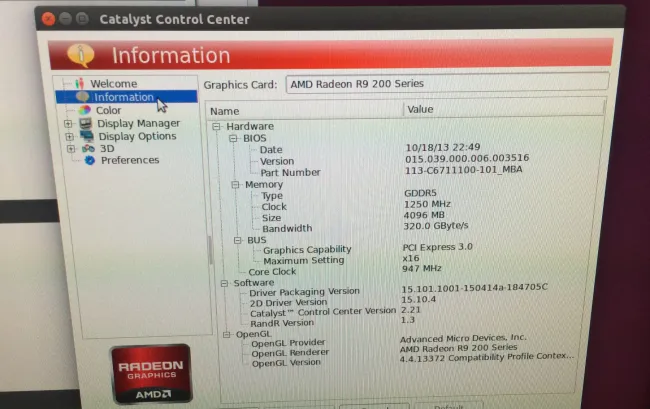The image size is (650, 409).
Task: Collapse the BUS section
Action: [x=238, y=240]
